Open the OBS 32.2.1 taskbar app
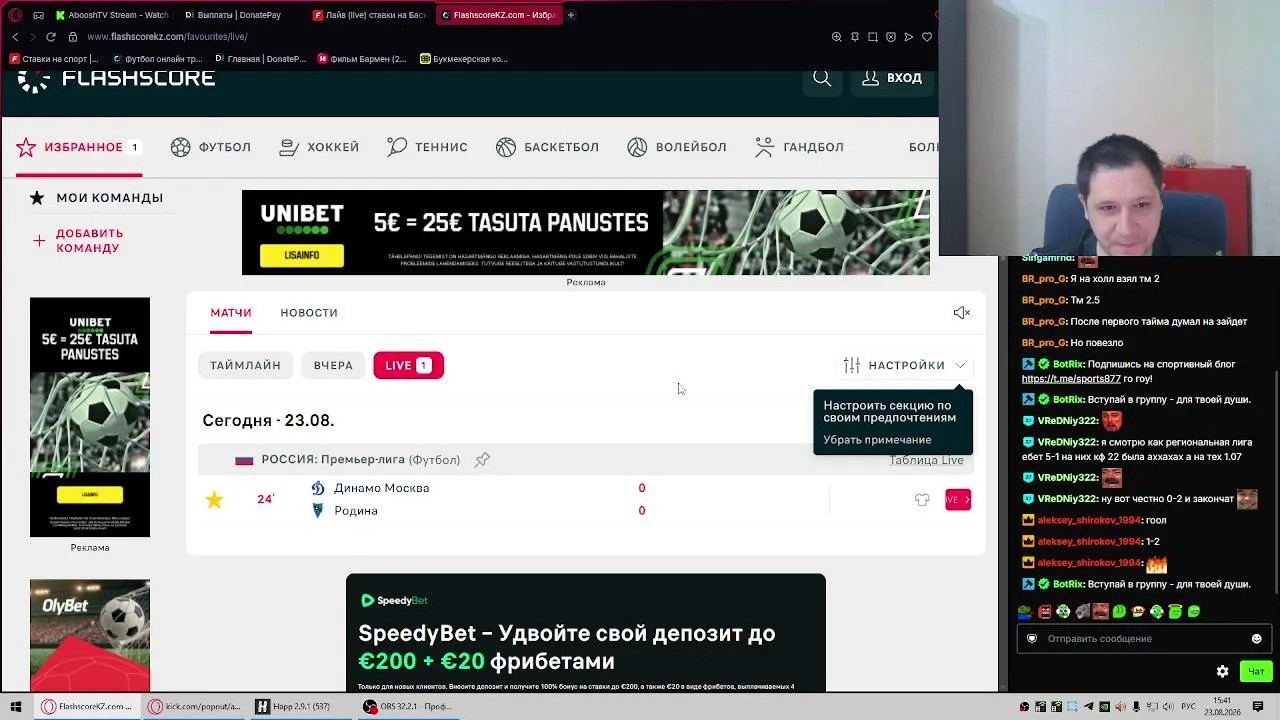The width and height of the screenshot is (1280, 720). tap(408, 707)
